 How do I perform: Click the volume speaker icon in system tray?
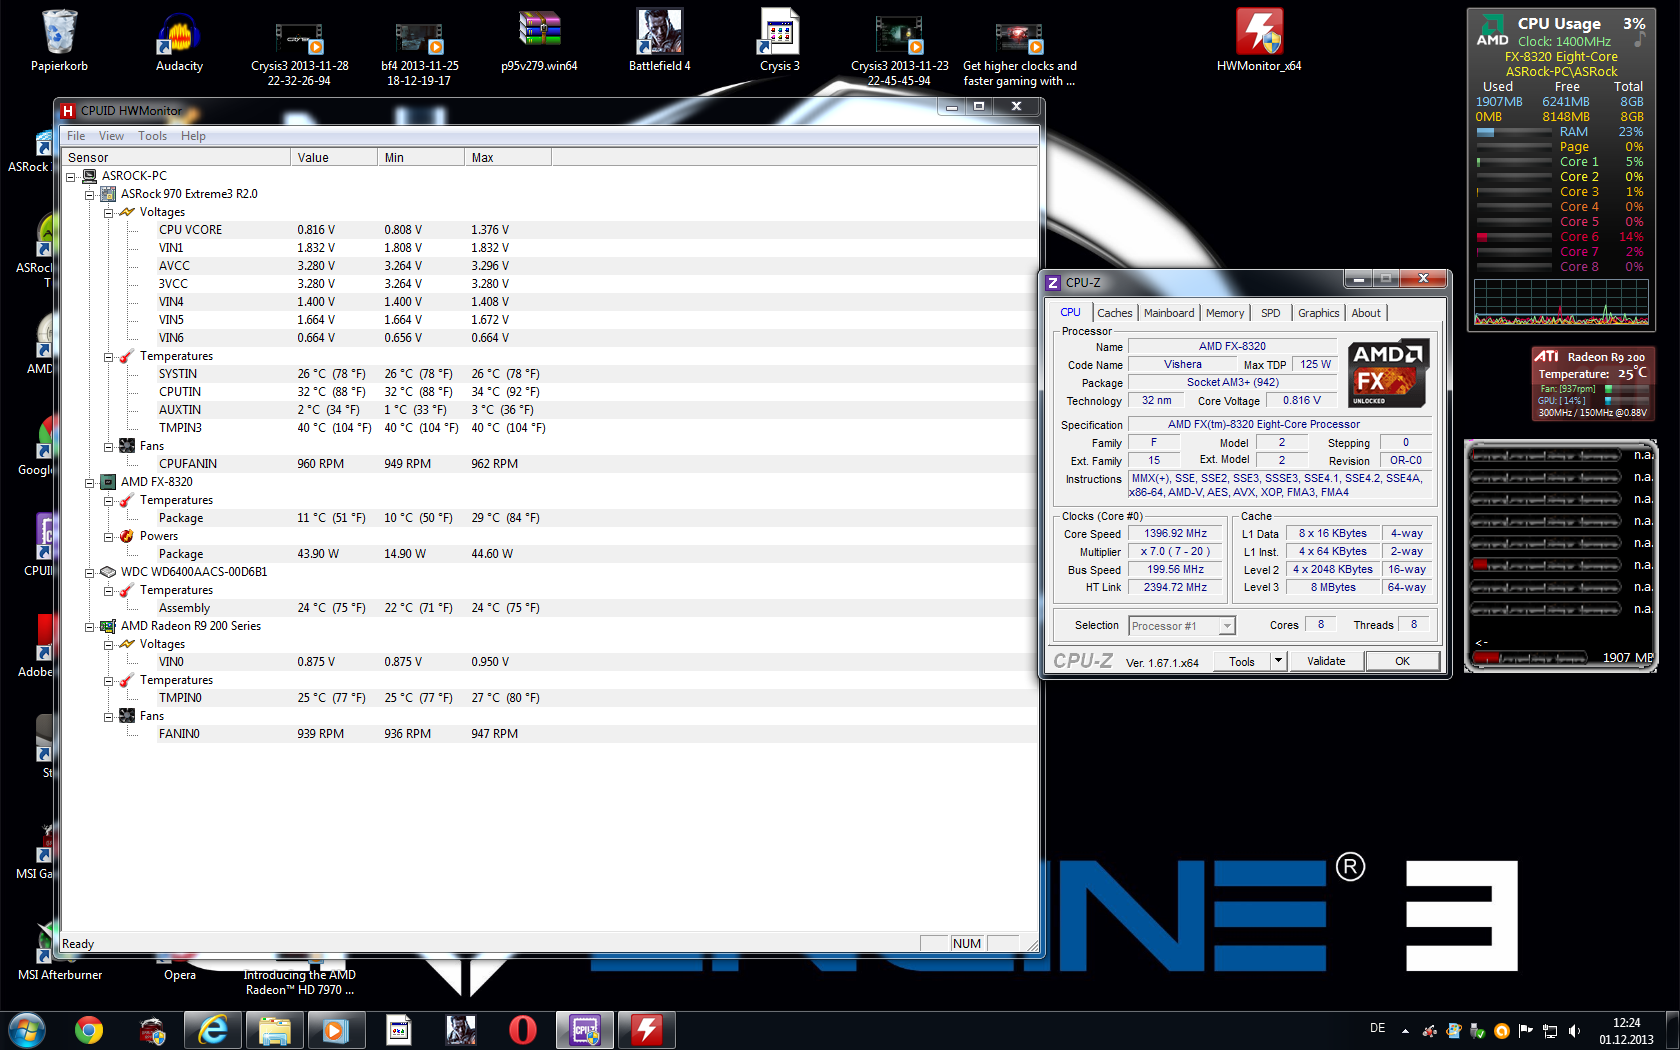click(x=1574, y=1030)
